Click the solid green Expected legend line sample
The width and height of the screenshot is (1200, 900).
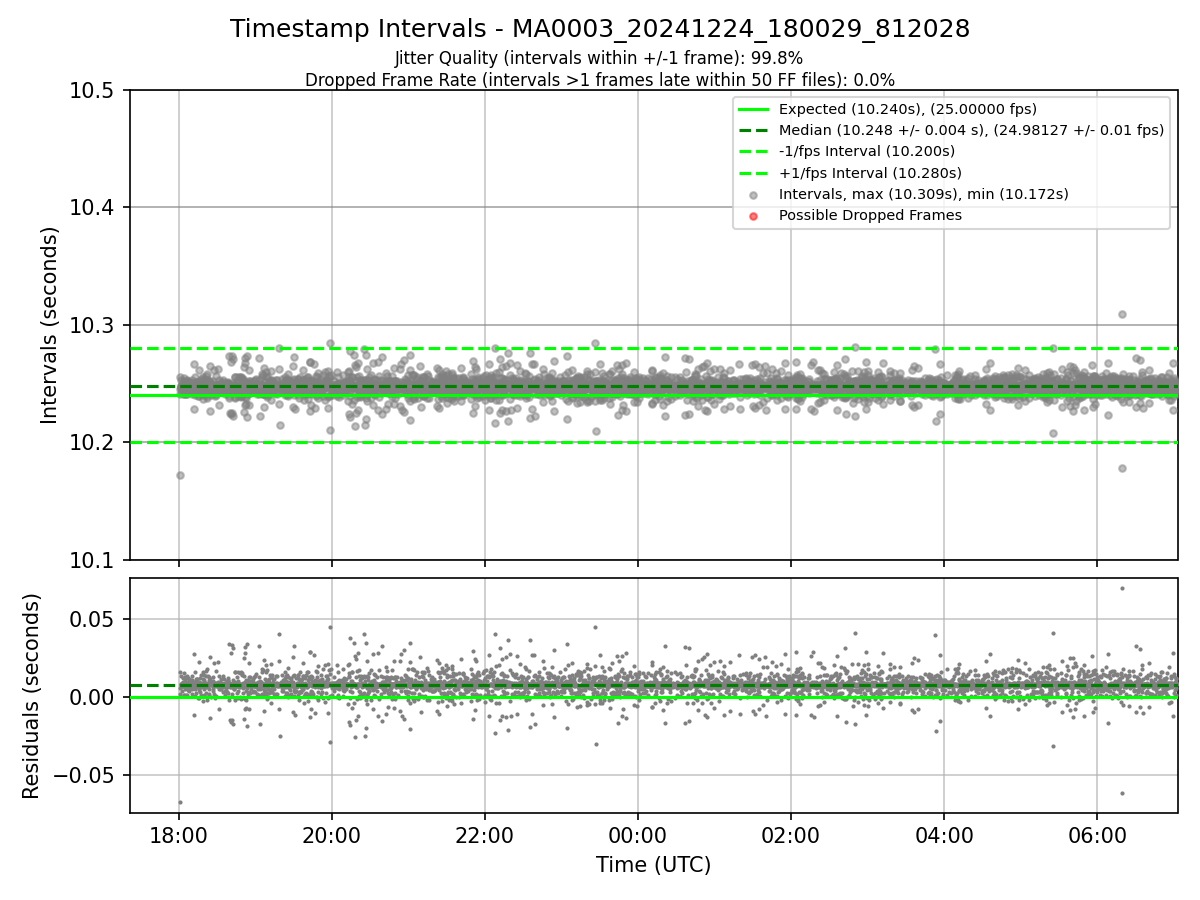pyautogui.click(x=754, y=109)
